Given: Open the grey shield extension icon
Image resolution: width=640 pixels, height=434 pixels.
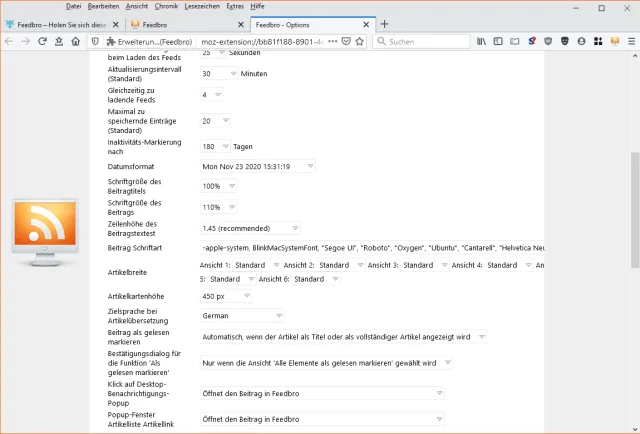Looking at the screenshot, I should click(x=548, y=41).
